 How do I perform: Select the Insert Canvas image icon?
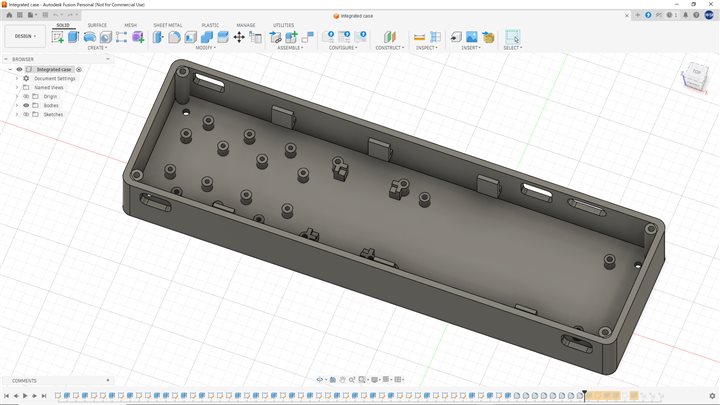pyautogui.click(x=472, y=37)
